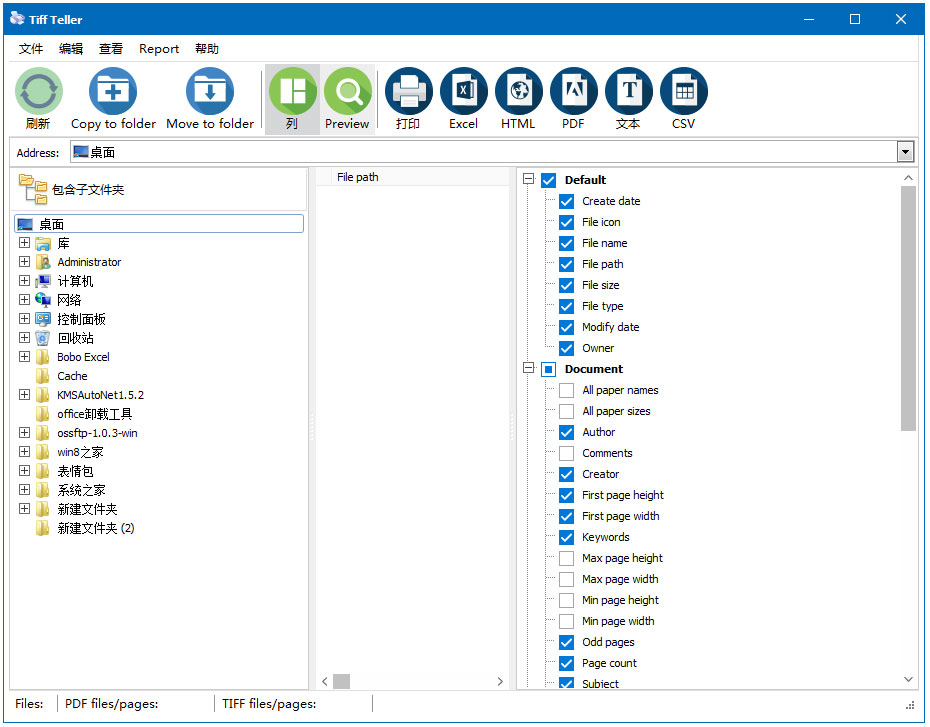Expand the Bobo Excel tree node
Image resolution: width=930 pixels, height=727 pixels.
coord(24,356)
